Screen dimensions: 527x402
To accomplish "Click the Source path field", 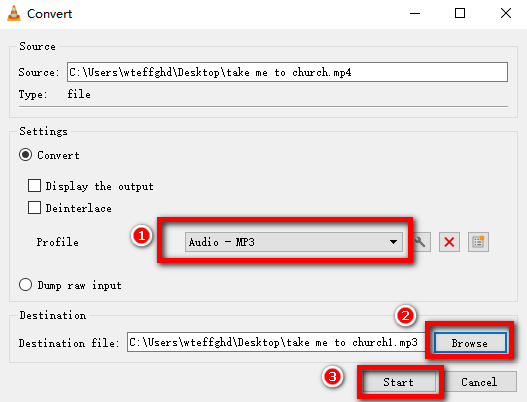I will (x=287, y=72).
